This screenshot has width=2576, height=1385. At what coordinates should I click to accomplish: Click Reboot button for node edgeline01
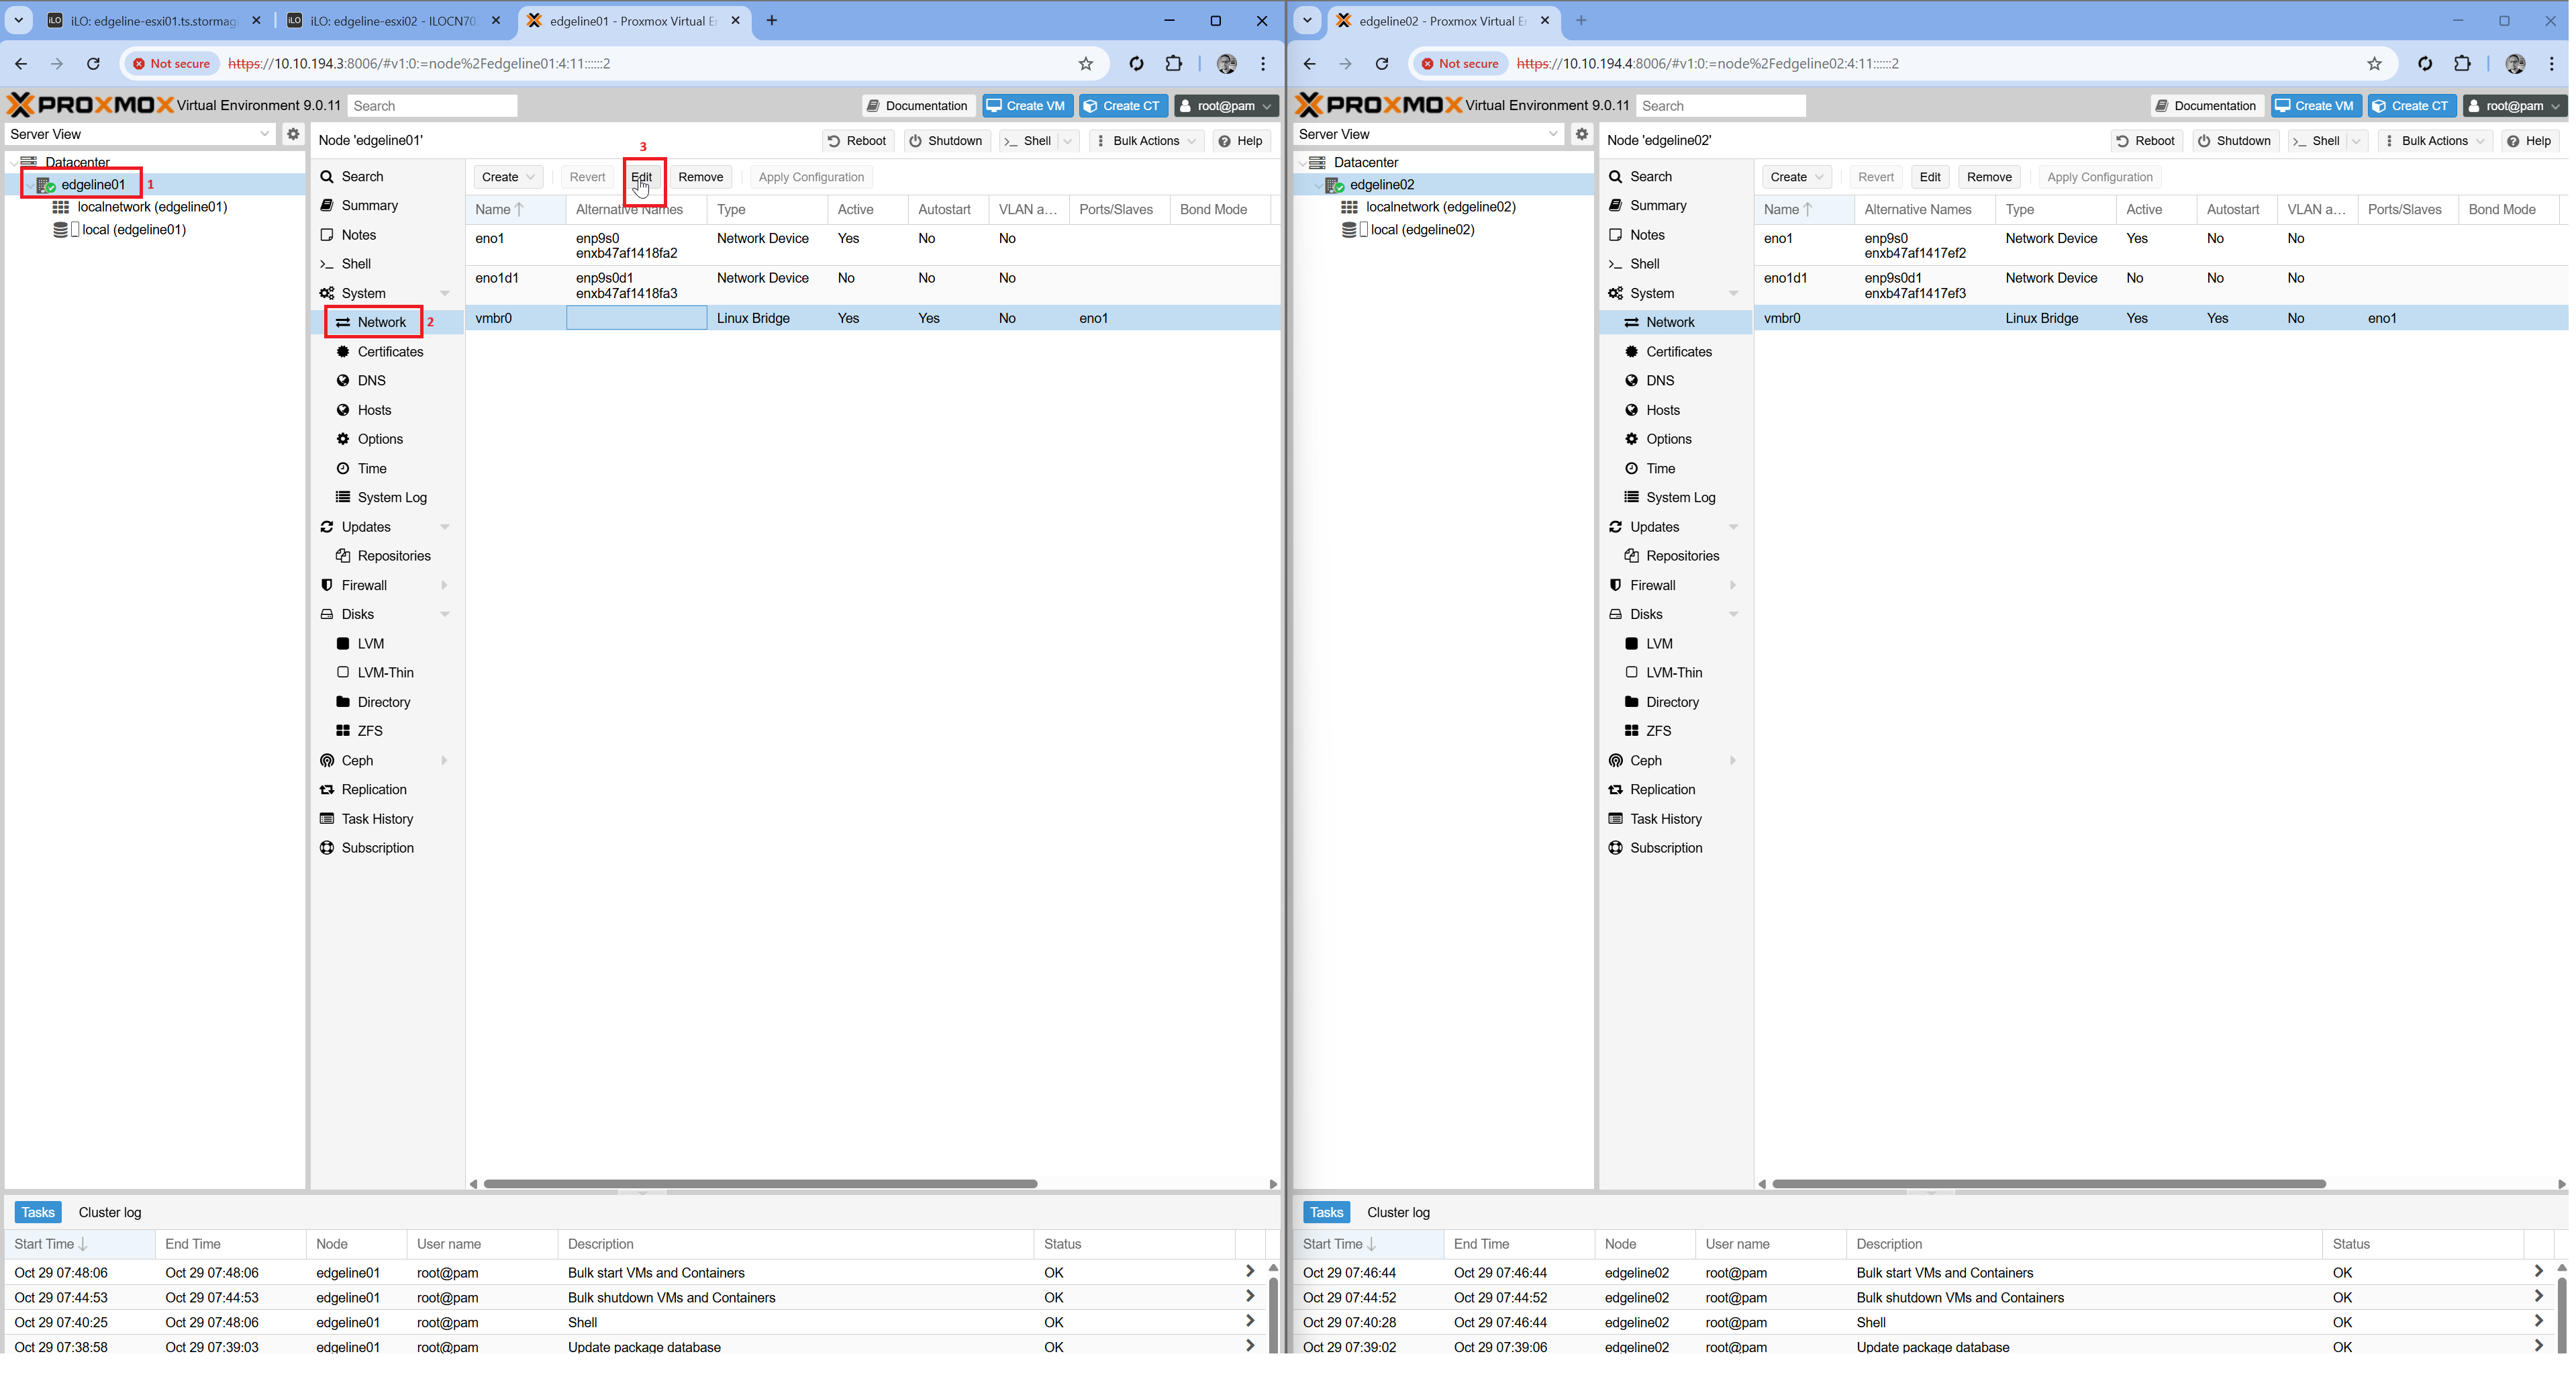tap(857, 141)
